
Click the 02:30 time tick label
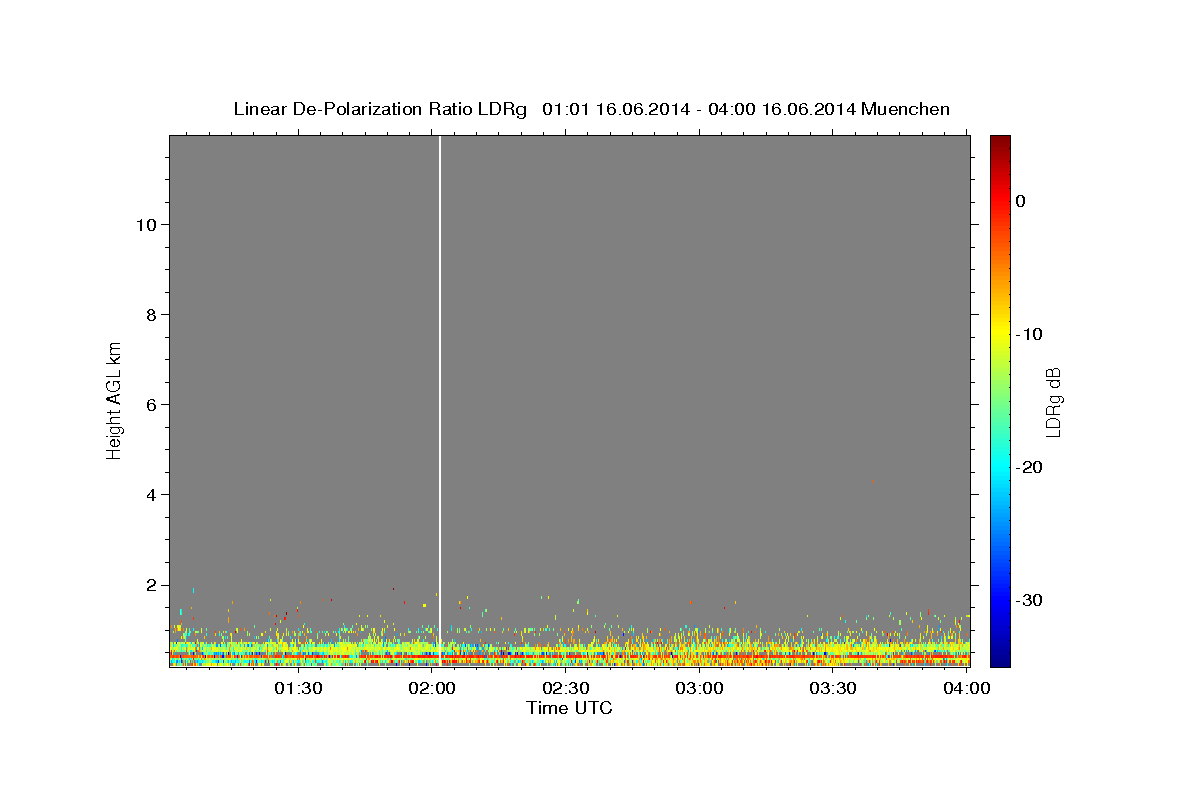(566, 688)
